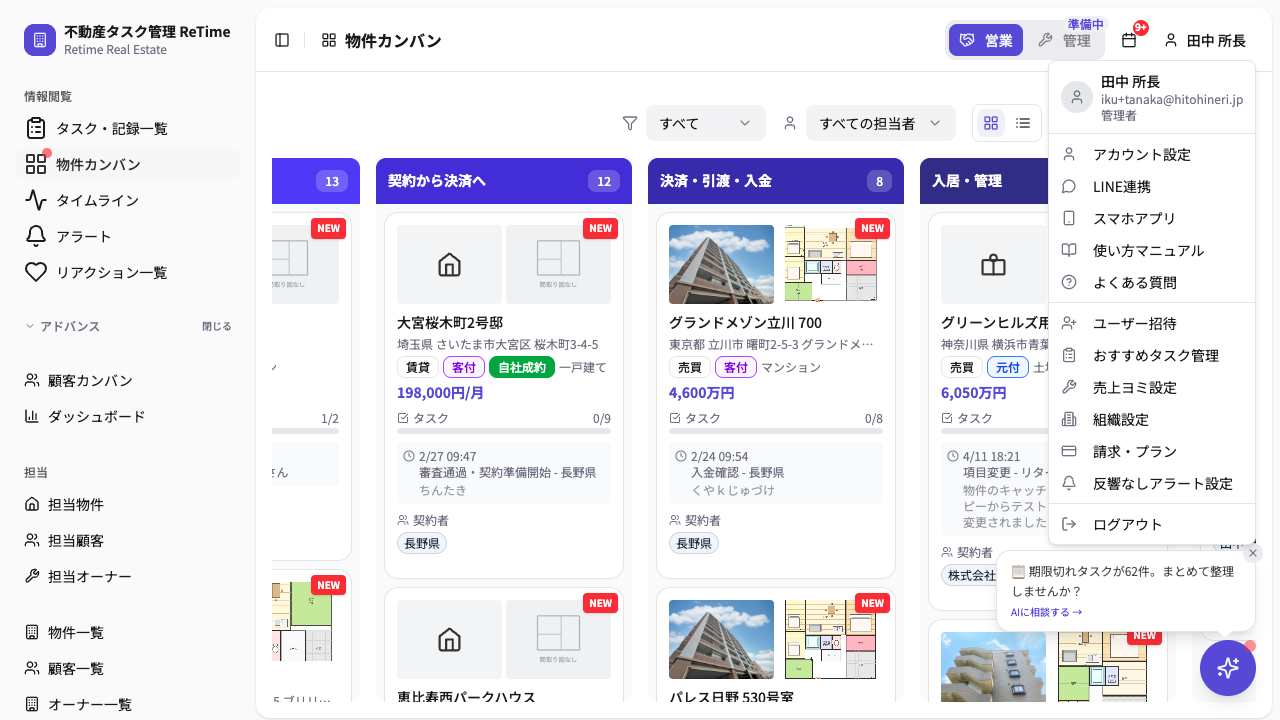Click the 元付 tag on グリーンヒルズ card
This screenshot has height=720, width=1280.
1007,367
